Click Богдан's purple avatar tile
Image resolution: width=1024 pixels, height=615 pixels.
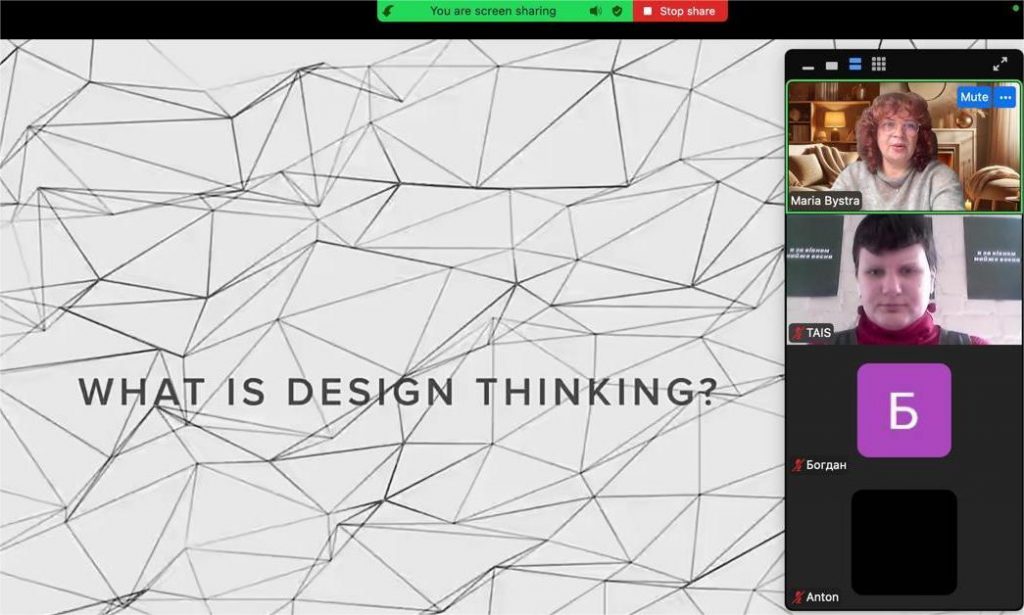(x=904, y=410)
